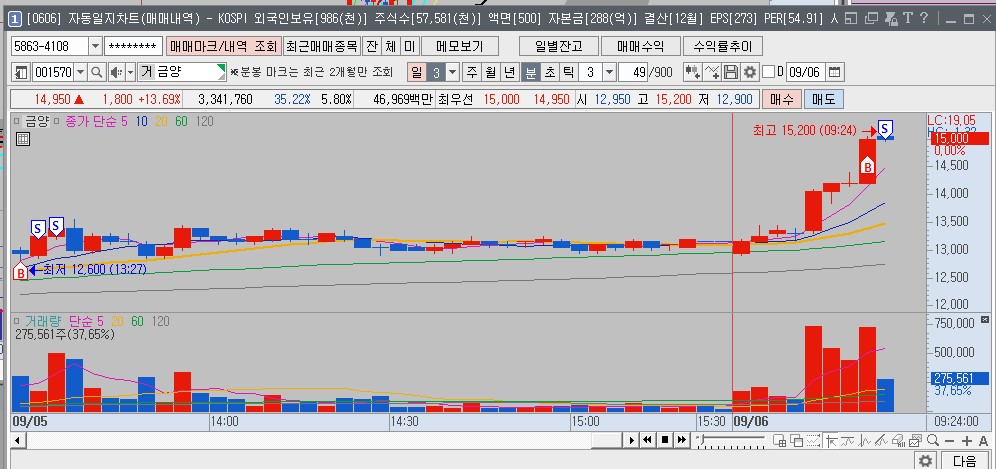Viewport: 996px width, 469px height.
Task: Collapse volume pane with corner box icon
Action: tap(985, 319)
